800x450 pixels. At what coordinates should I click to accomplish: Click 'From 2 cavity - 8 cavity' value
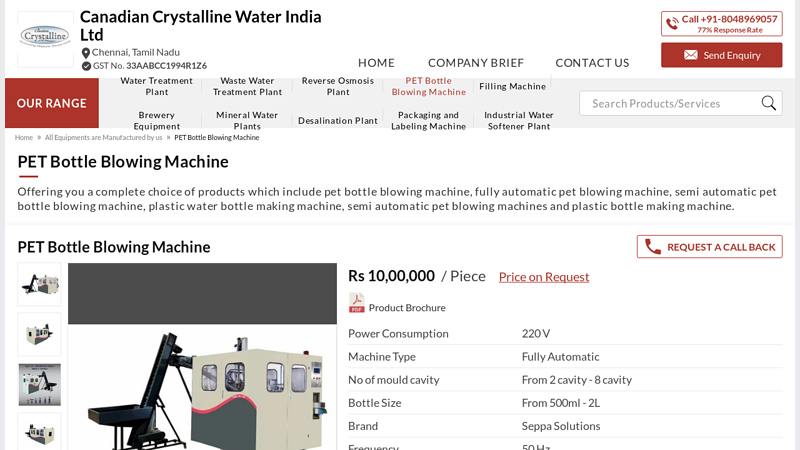(x=577, y=380)
